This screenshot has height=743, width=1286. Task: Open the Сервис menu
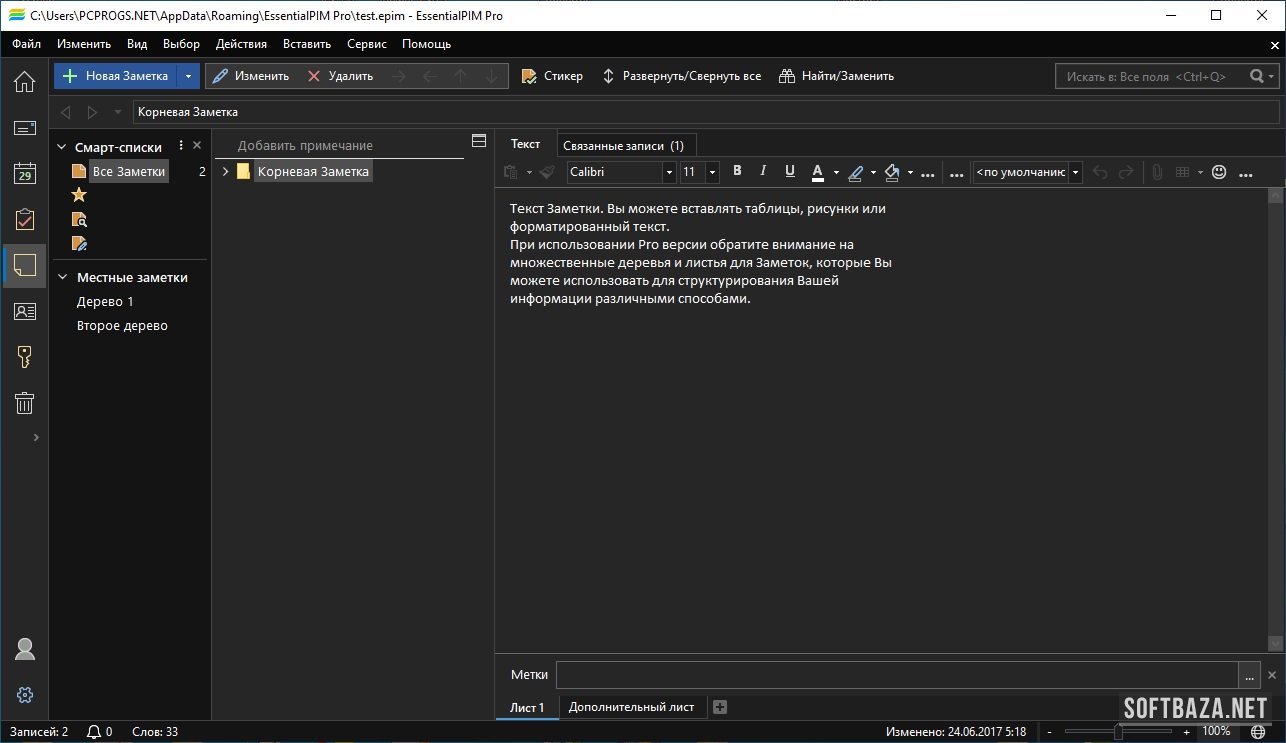367,44
